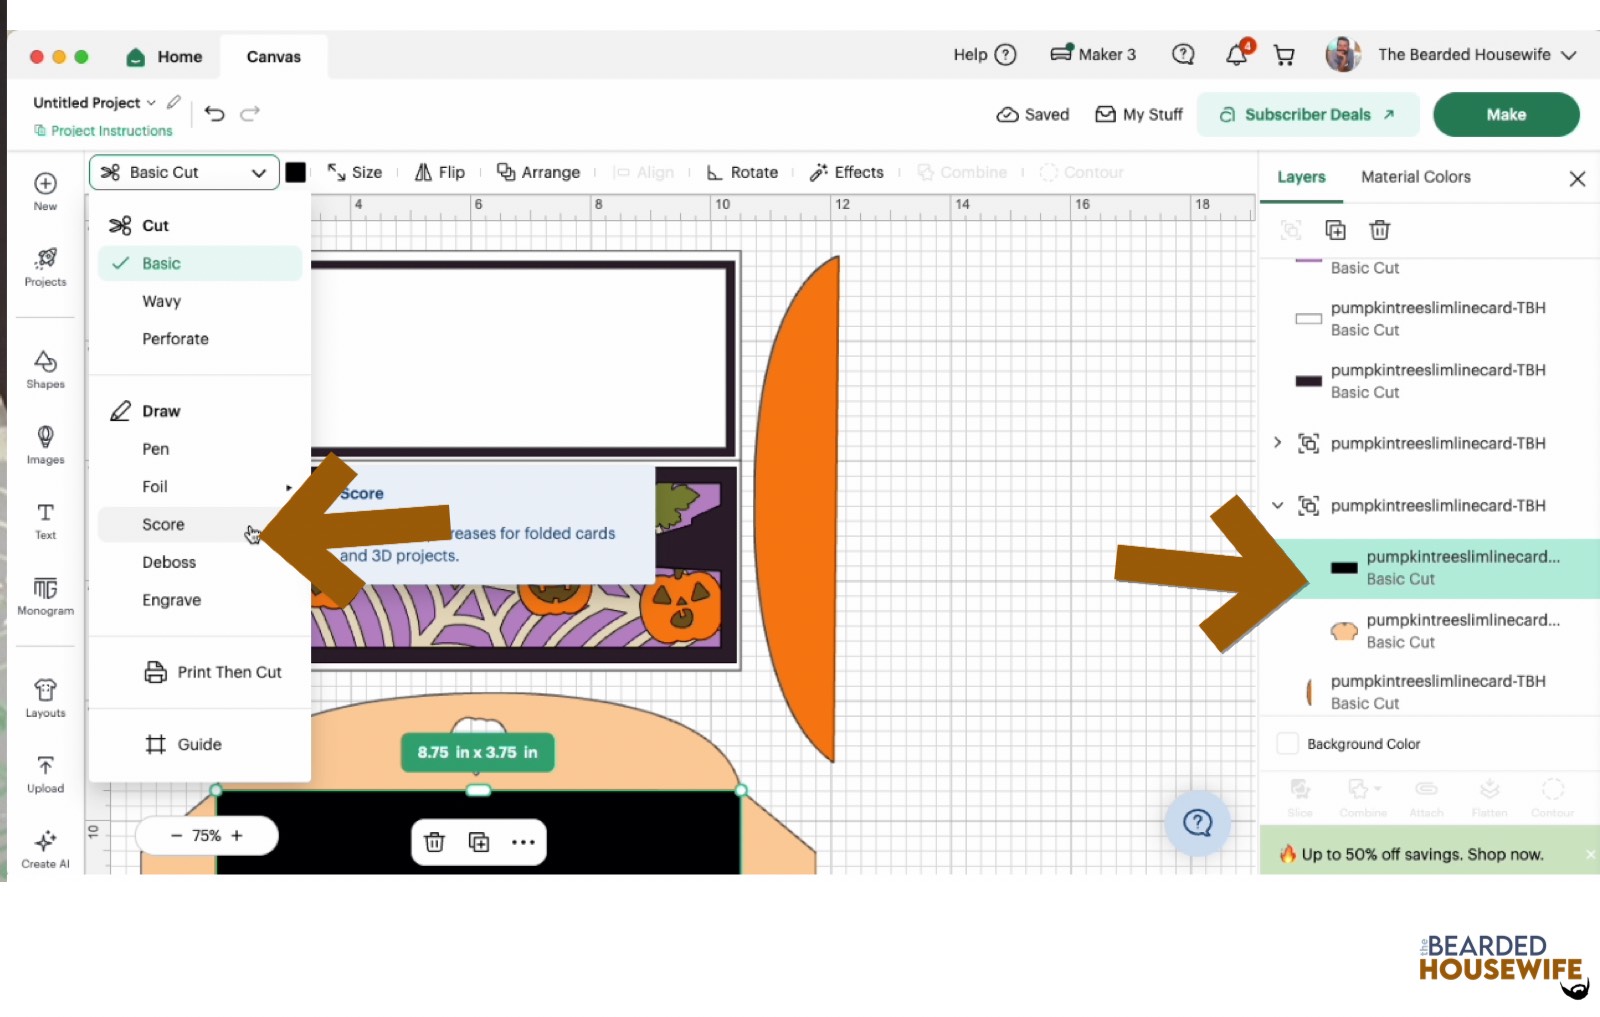Select the Text tool
The height and width of the screenshot is (1017, 1600).
[x=45, y=521]
